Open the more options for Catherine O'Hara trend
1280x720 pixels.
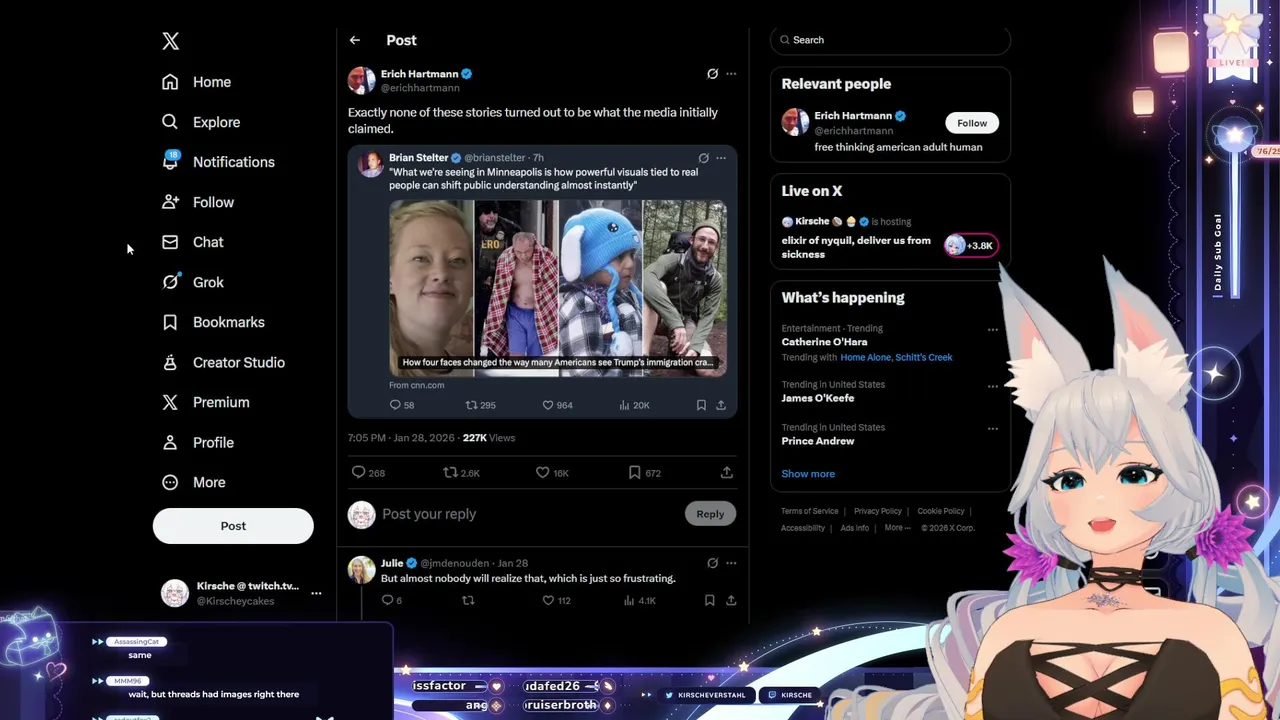tap(993, 329)
